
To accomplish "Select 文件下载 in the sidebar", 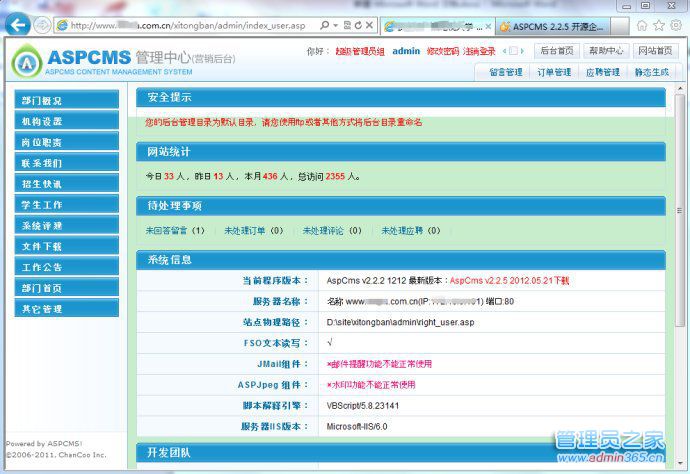I will (x=66, y=246).
